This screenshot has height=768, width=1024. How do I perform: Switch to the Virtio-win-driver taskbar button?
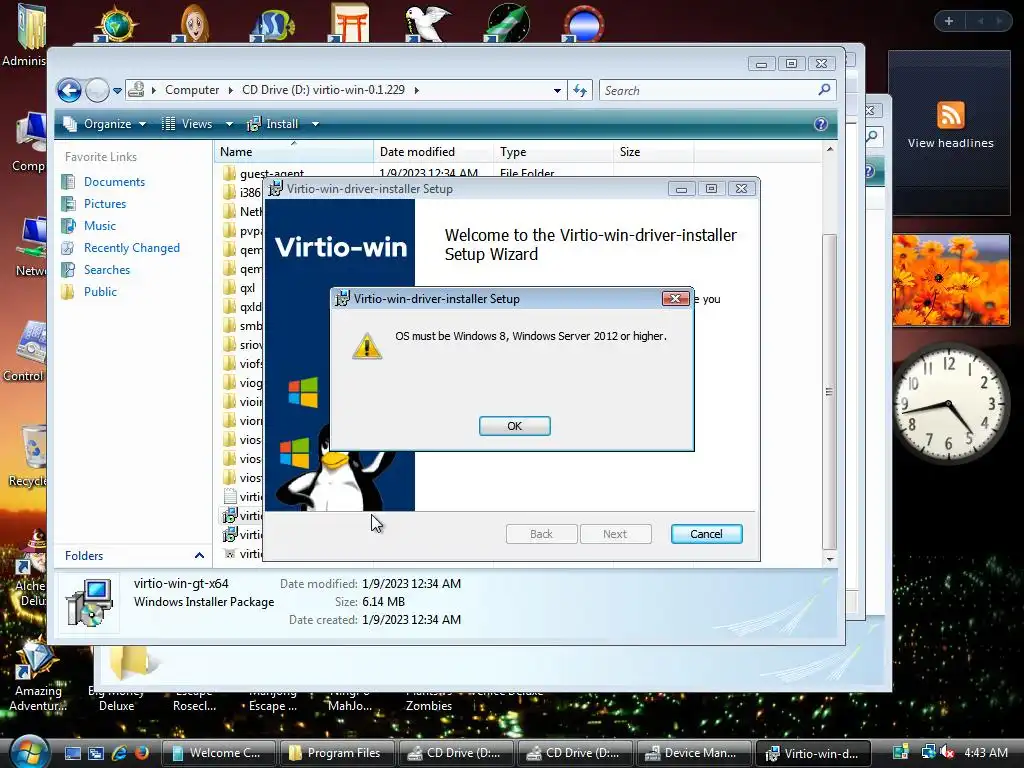coord(813,753)
